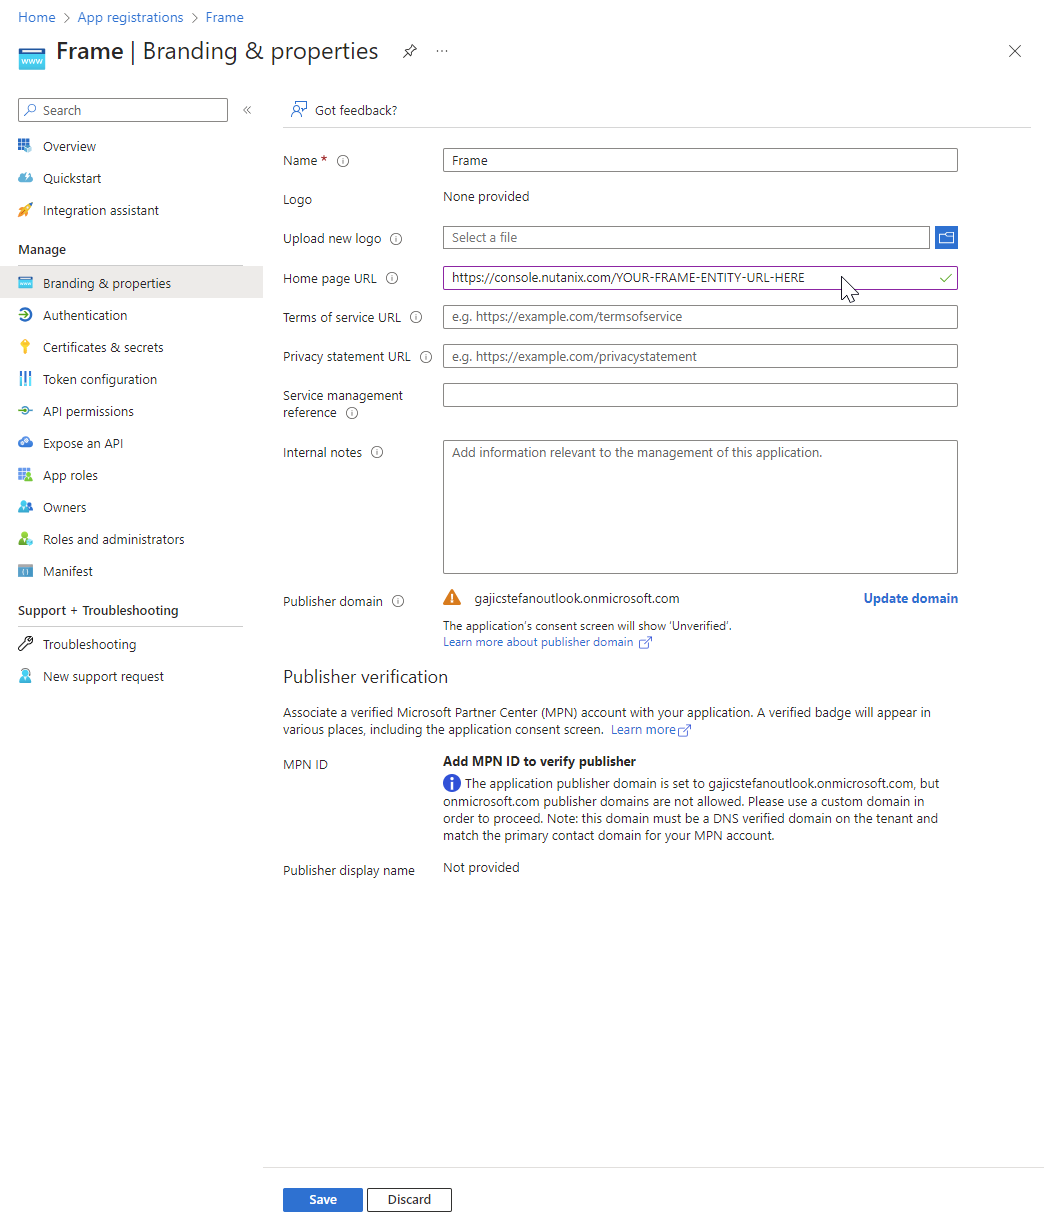Browse for a logo file with folder icon
1044x1226 pixels.
pyautogui.click(x=946, y=237)
